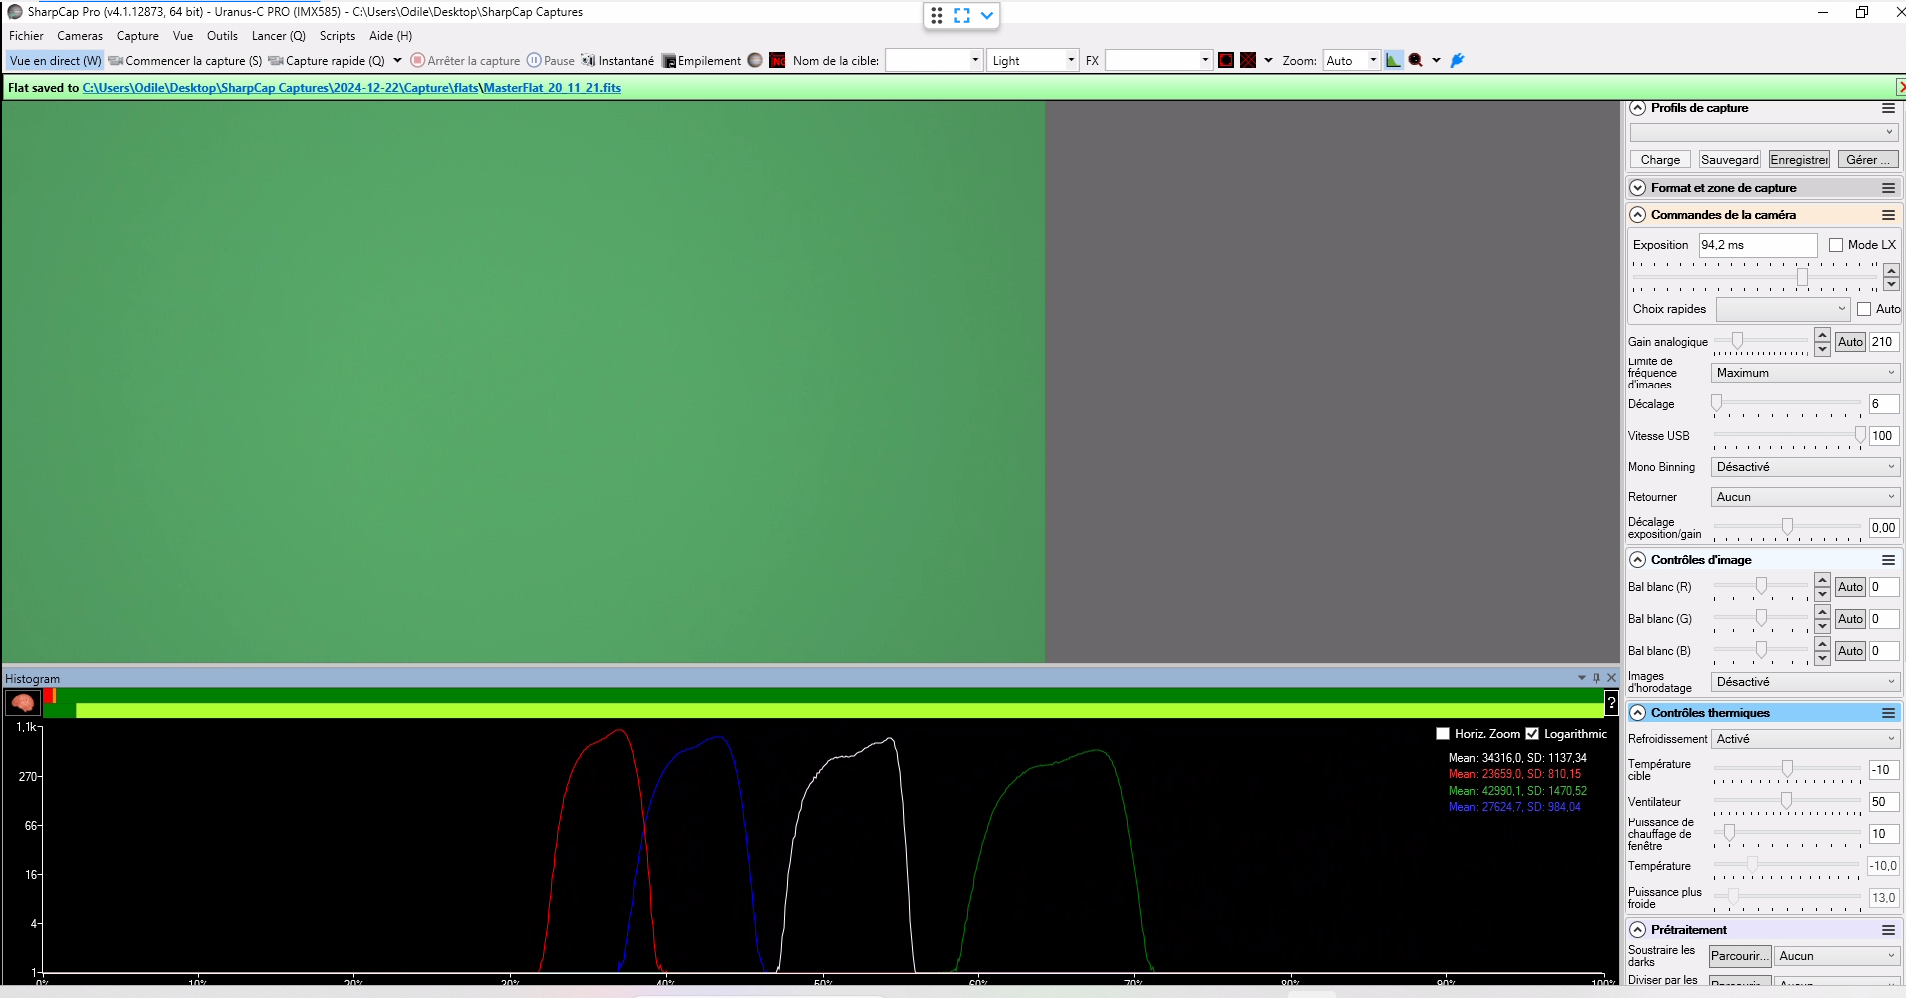Image resolution: width=1906 pixels, height=998 pixels.
Task: Open the Light frame type dropdown
Action: tap(1033, 61)
